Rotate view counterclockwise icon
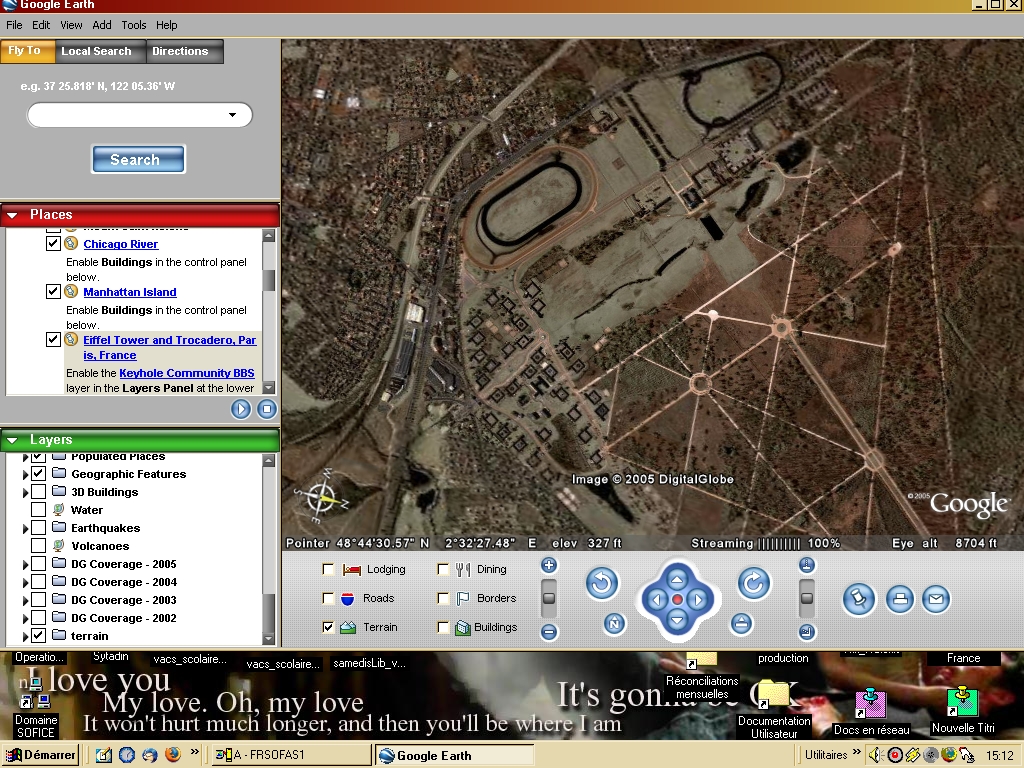Screen dimensions: 1024x768 [x=601, y=583]
